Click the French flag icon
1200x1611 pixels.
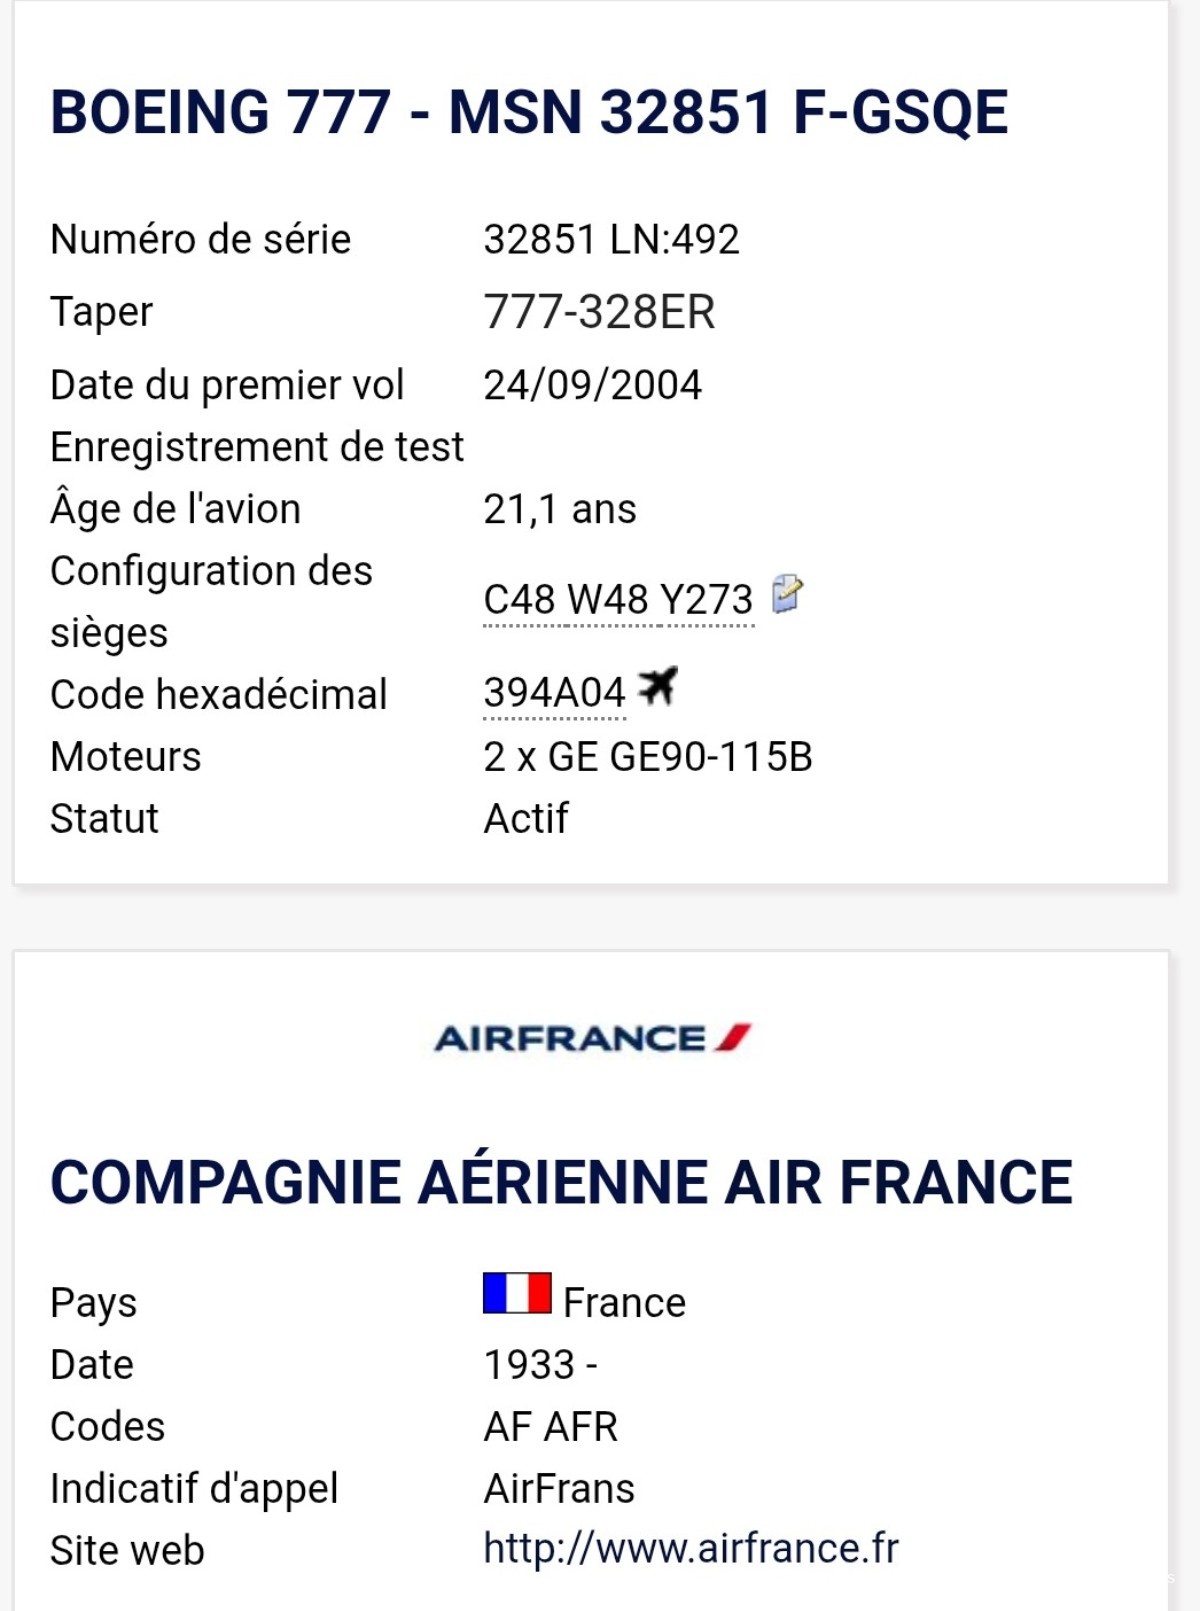tap(517, 1293)
